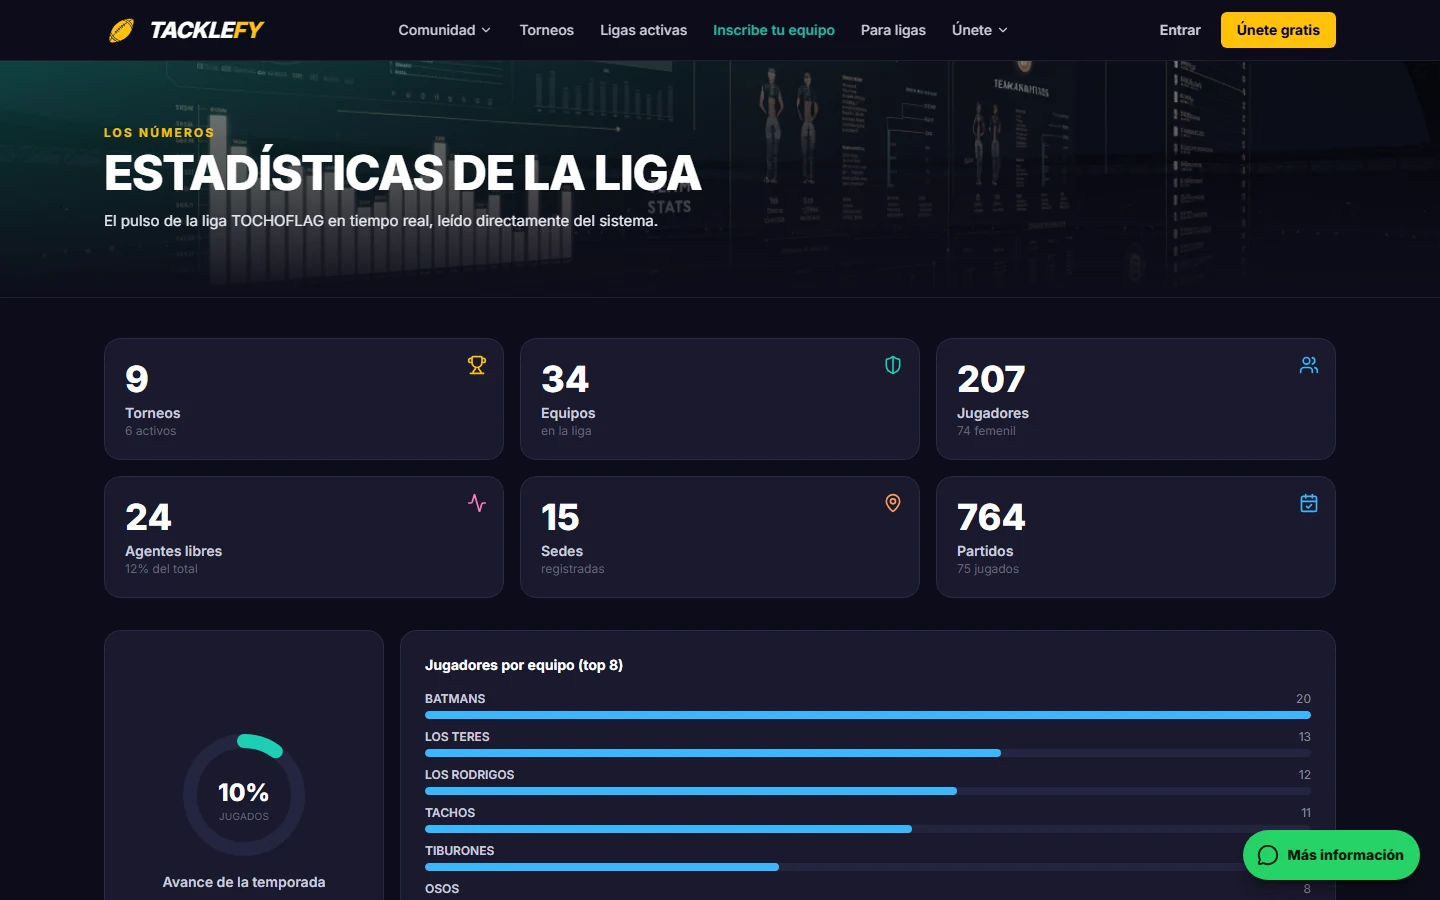Click the '207' Jugadores stat number
Viewport: 1440px width, 900px height.
[991, 379]
